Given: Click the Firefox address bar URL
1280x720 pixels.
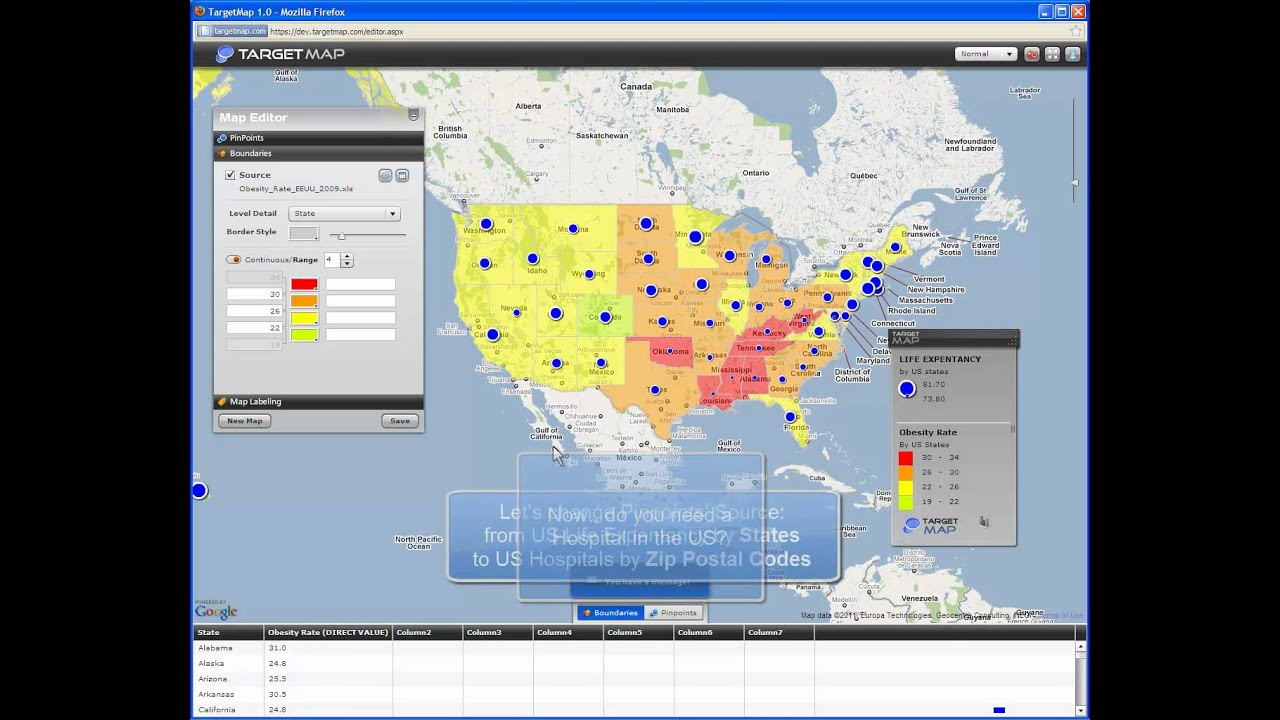Looking at the screenshot, I should (x=337, y=31).
